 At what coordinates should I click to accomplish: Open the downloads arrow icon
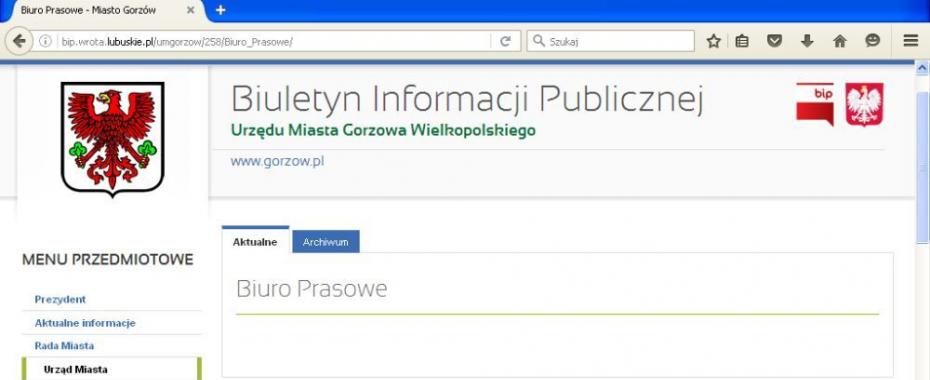point(807,41)
